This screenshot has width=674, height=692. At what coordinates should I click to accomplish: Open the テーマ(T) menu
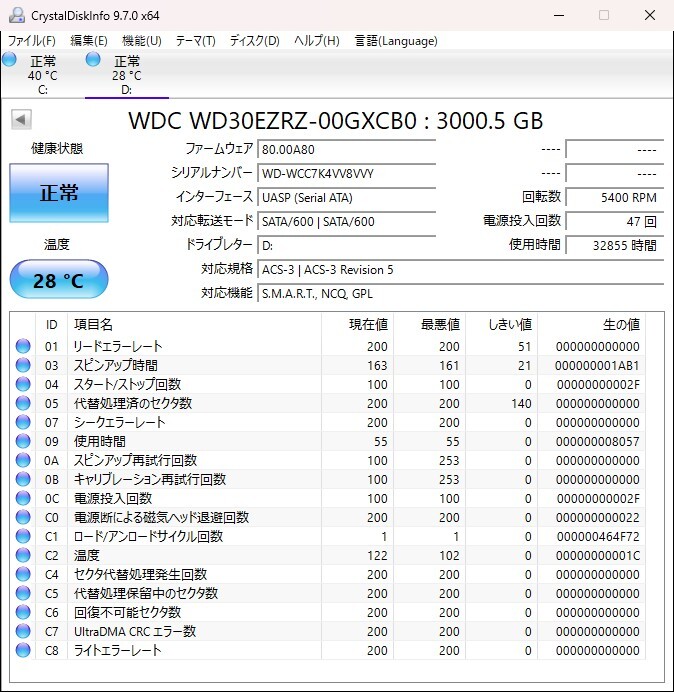click(x=196, y=41)
